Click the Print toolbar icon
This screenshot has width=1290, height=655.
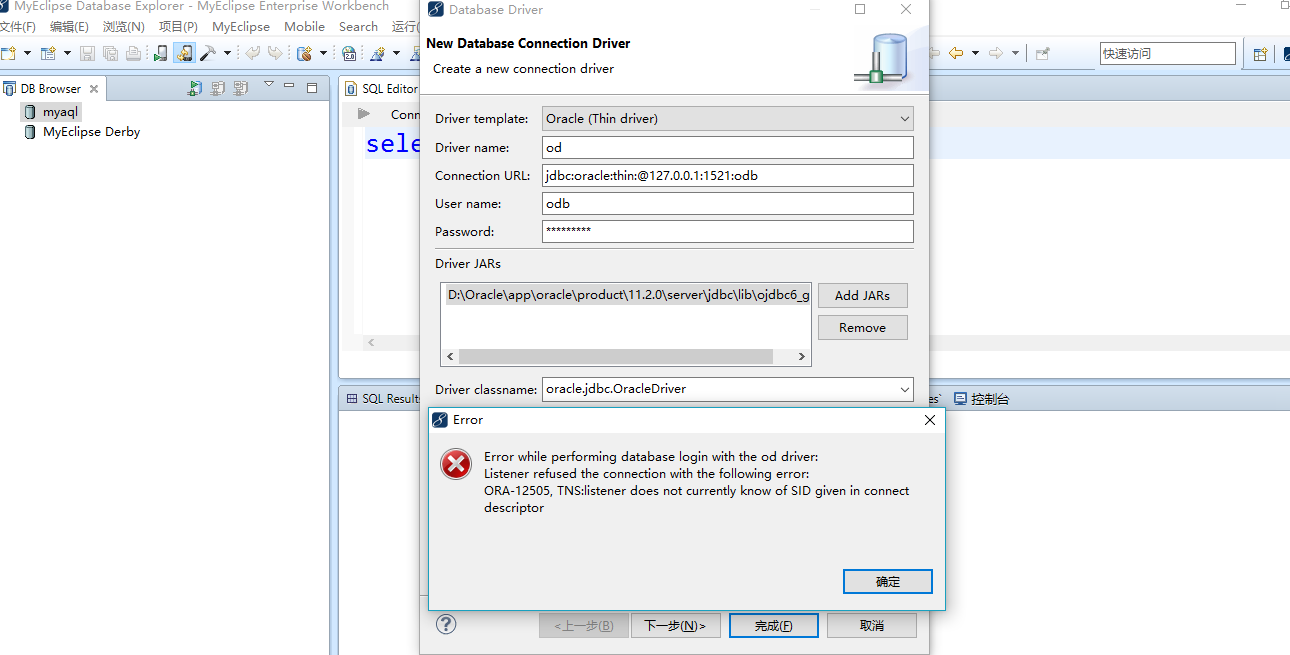coord(133,53)
